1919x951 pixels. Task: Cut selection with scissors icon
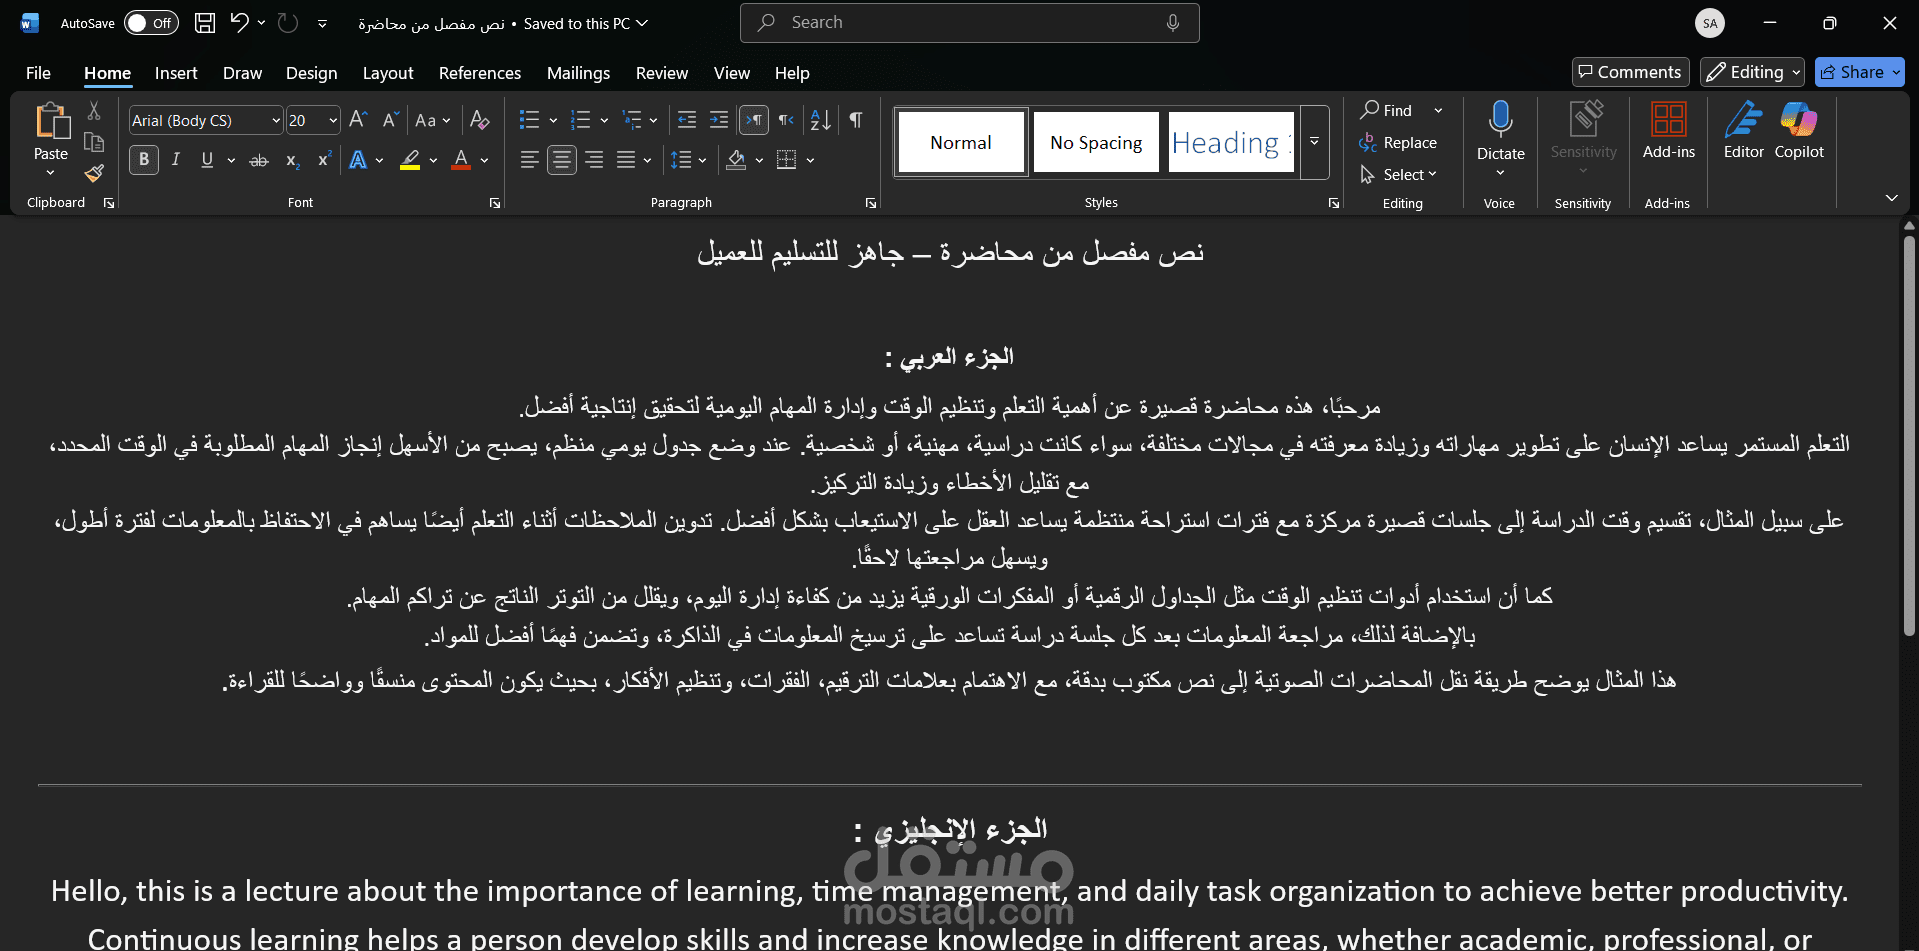(x=94, y=111)
